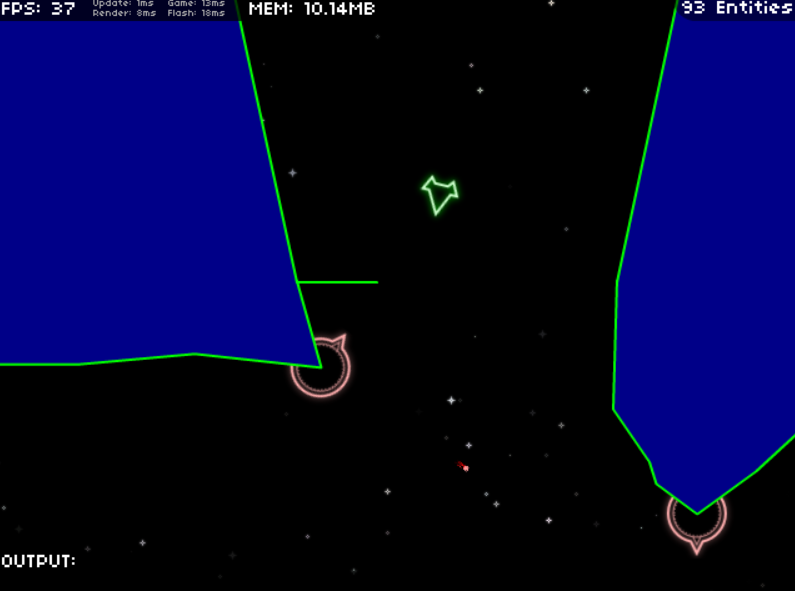Click the bottom pointed tip of right wall
Image resolution: width=795 pixels, height=591 pixels.
(697, 513)
